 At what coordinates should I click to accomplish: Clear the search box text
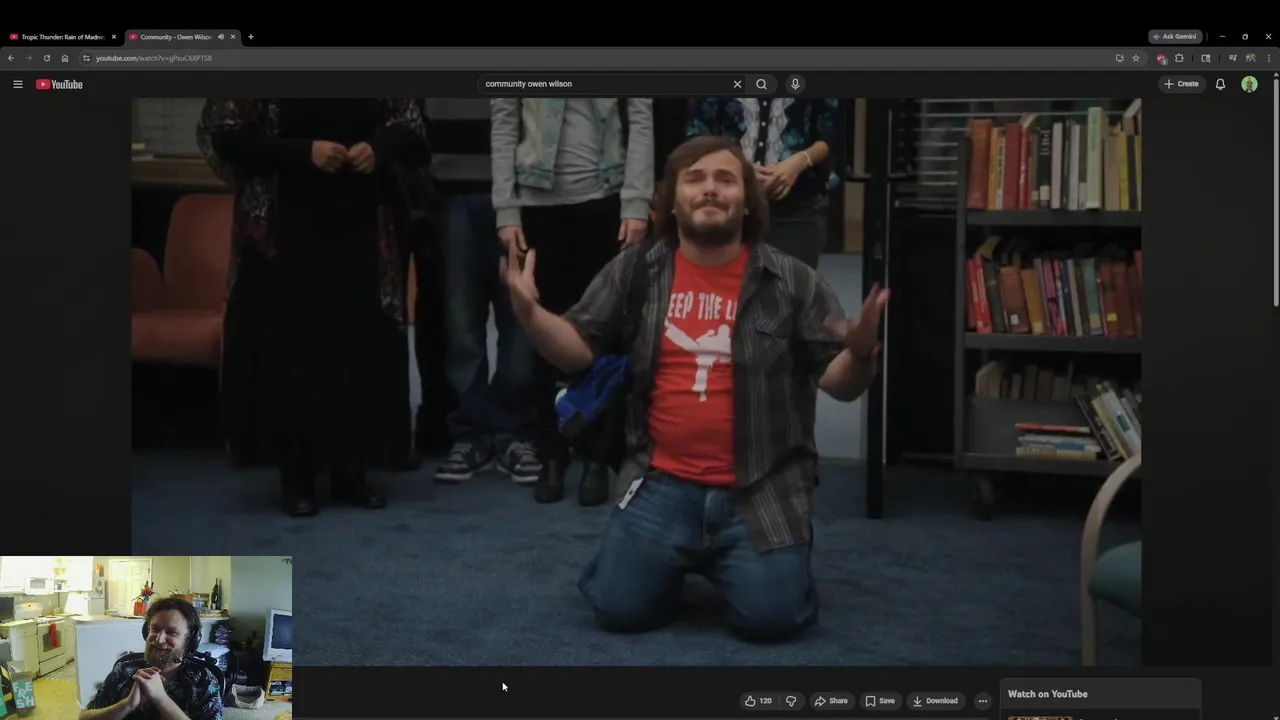pos(737,84)
